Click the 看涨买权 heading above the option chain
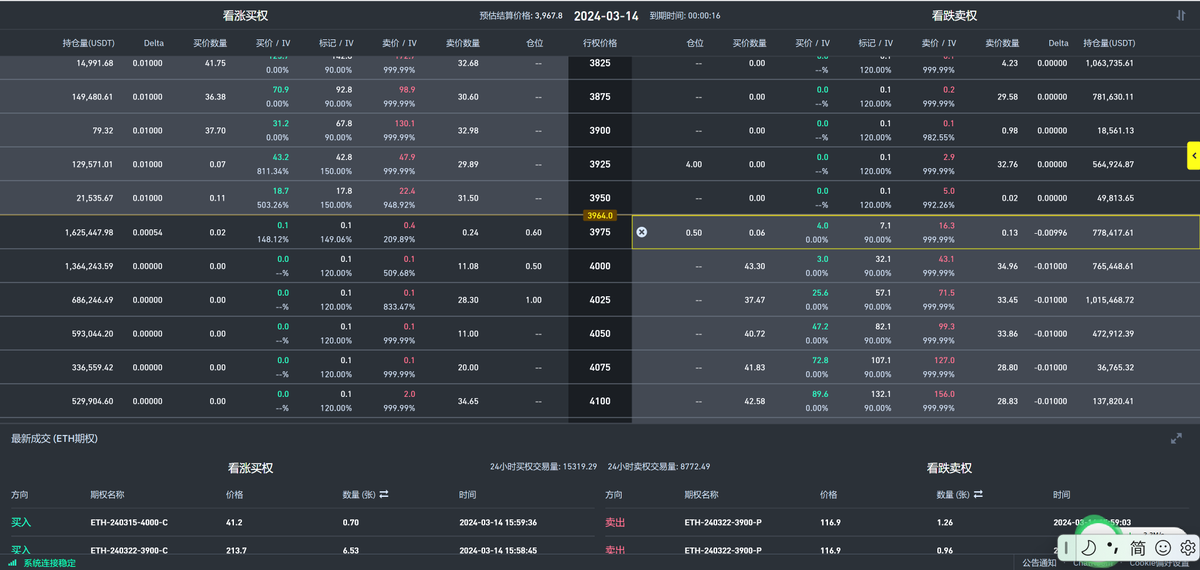The width and height of the screenshot is (1200, 570). 245,16
